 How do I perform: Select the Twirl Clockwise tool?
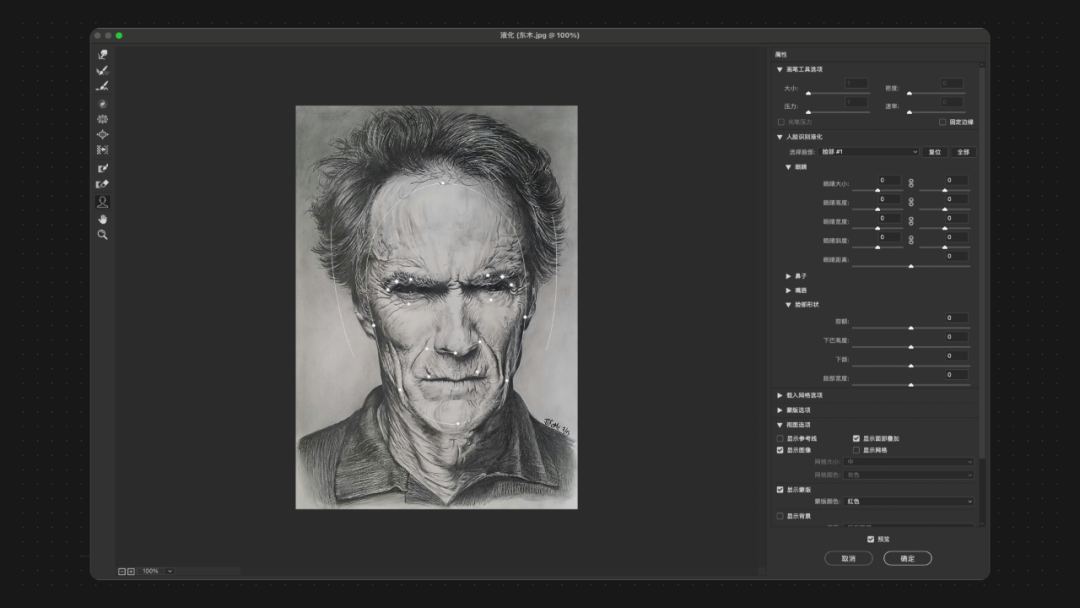pyautogui.click(x=102, y=103)
